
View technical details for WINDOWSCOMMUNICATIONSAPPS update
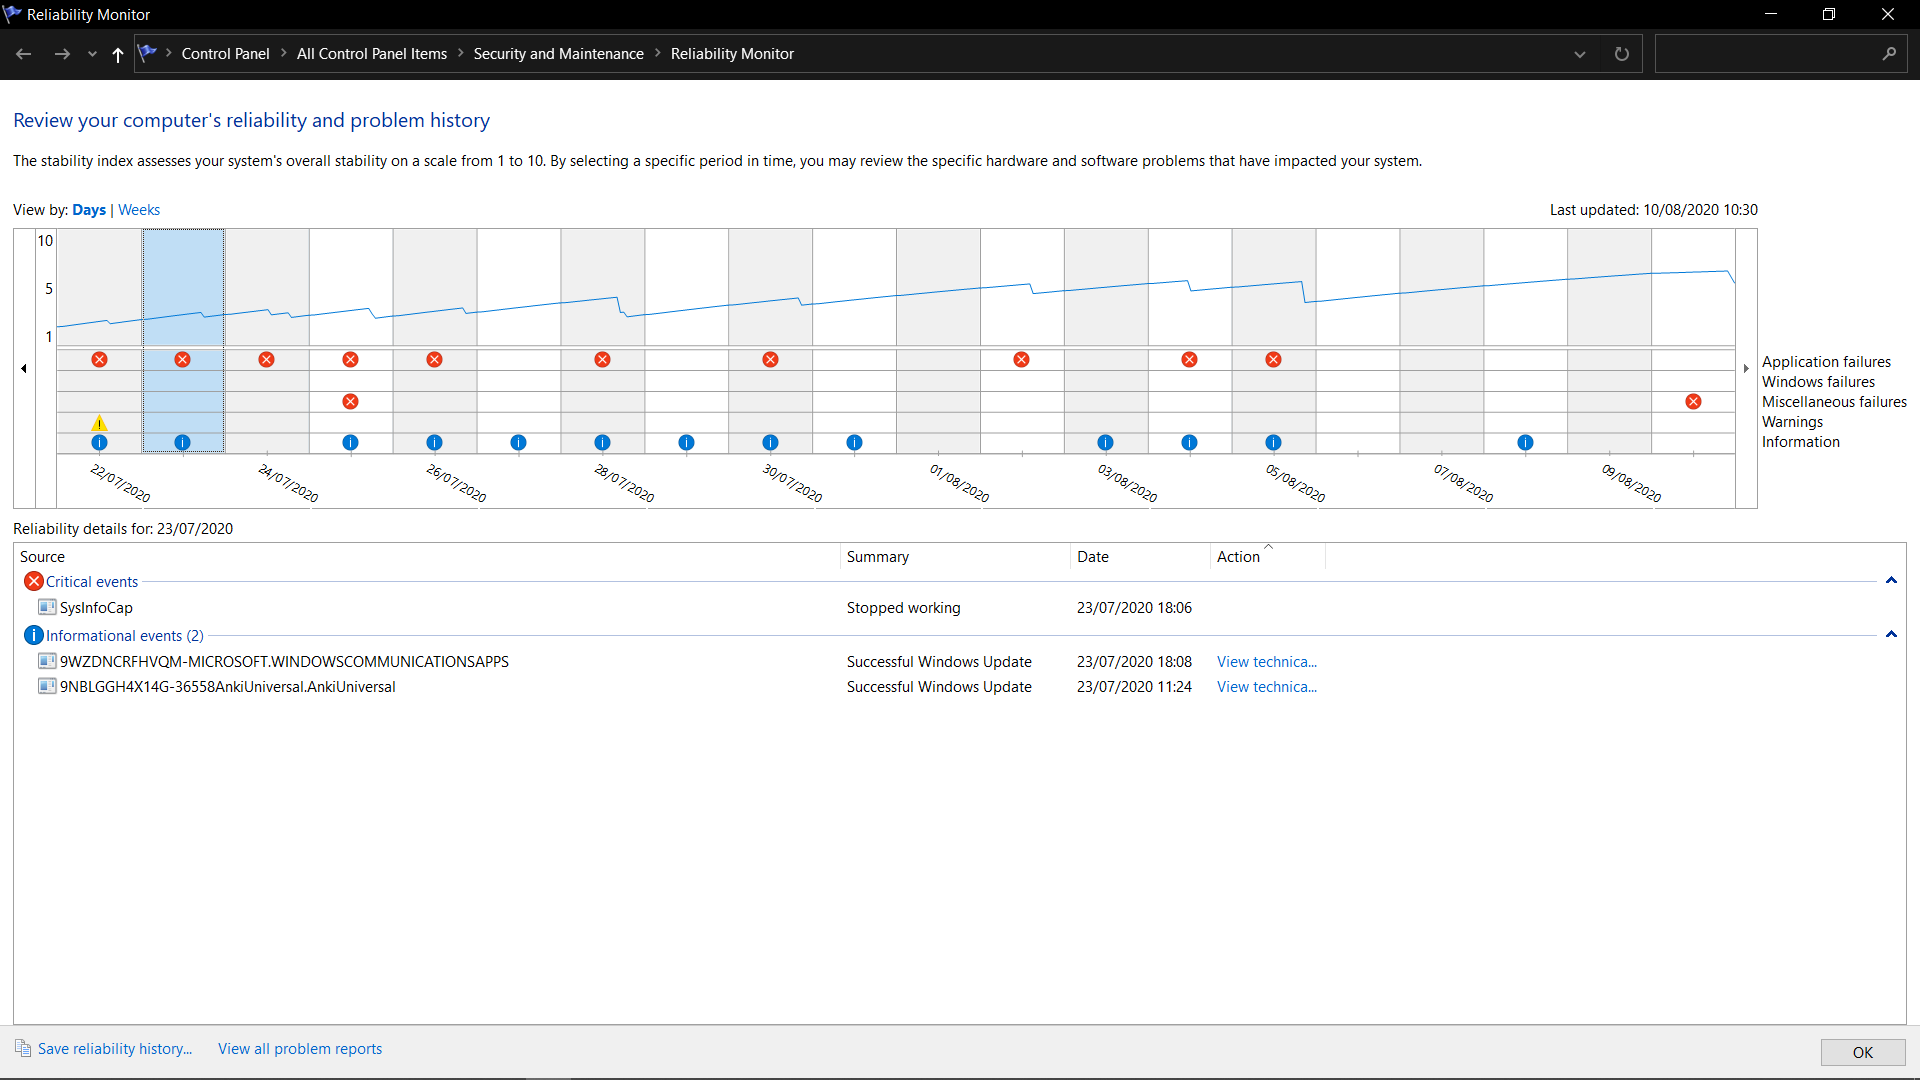[1267, 662]
